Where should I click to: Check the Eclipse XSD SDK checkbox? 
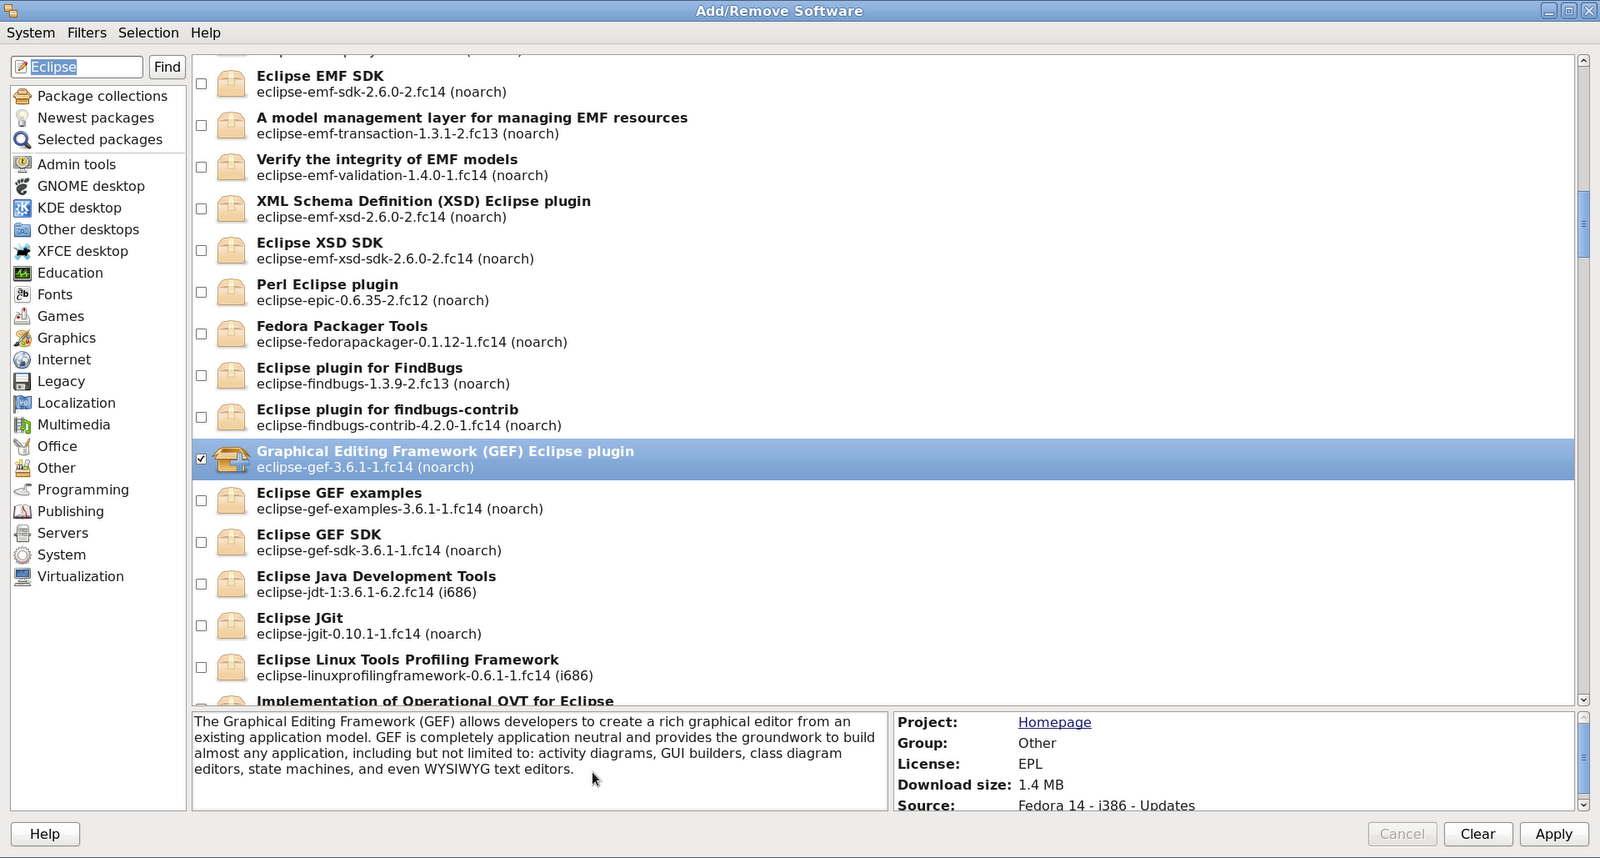pyautogui.click(x=201, y=251)
